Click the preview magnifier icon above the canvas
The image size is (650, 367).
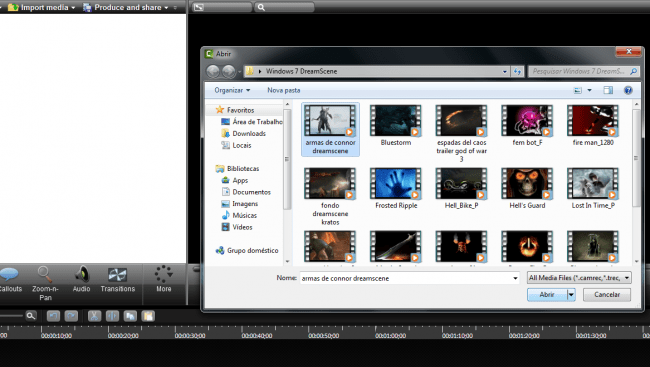[x=261, y=7]
